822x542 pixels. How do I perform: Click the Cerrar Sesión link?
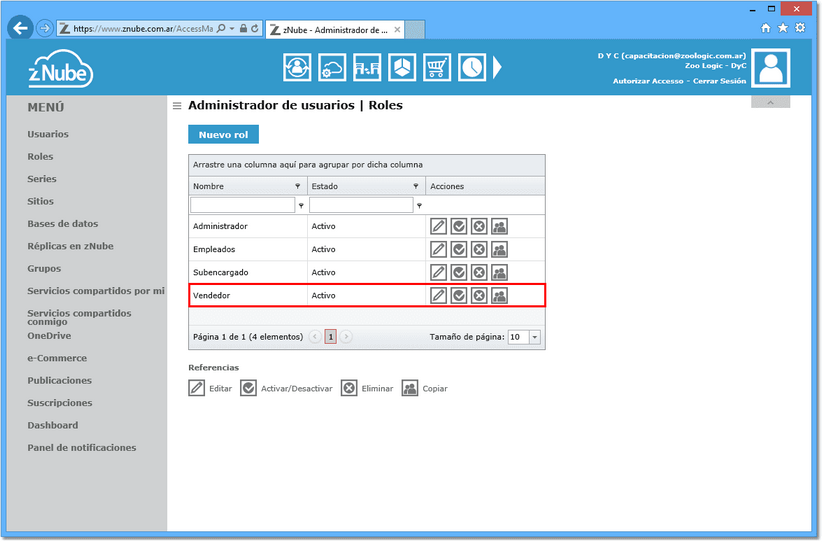(x=719, y=81)
